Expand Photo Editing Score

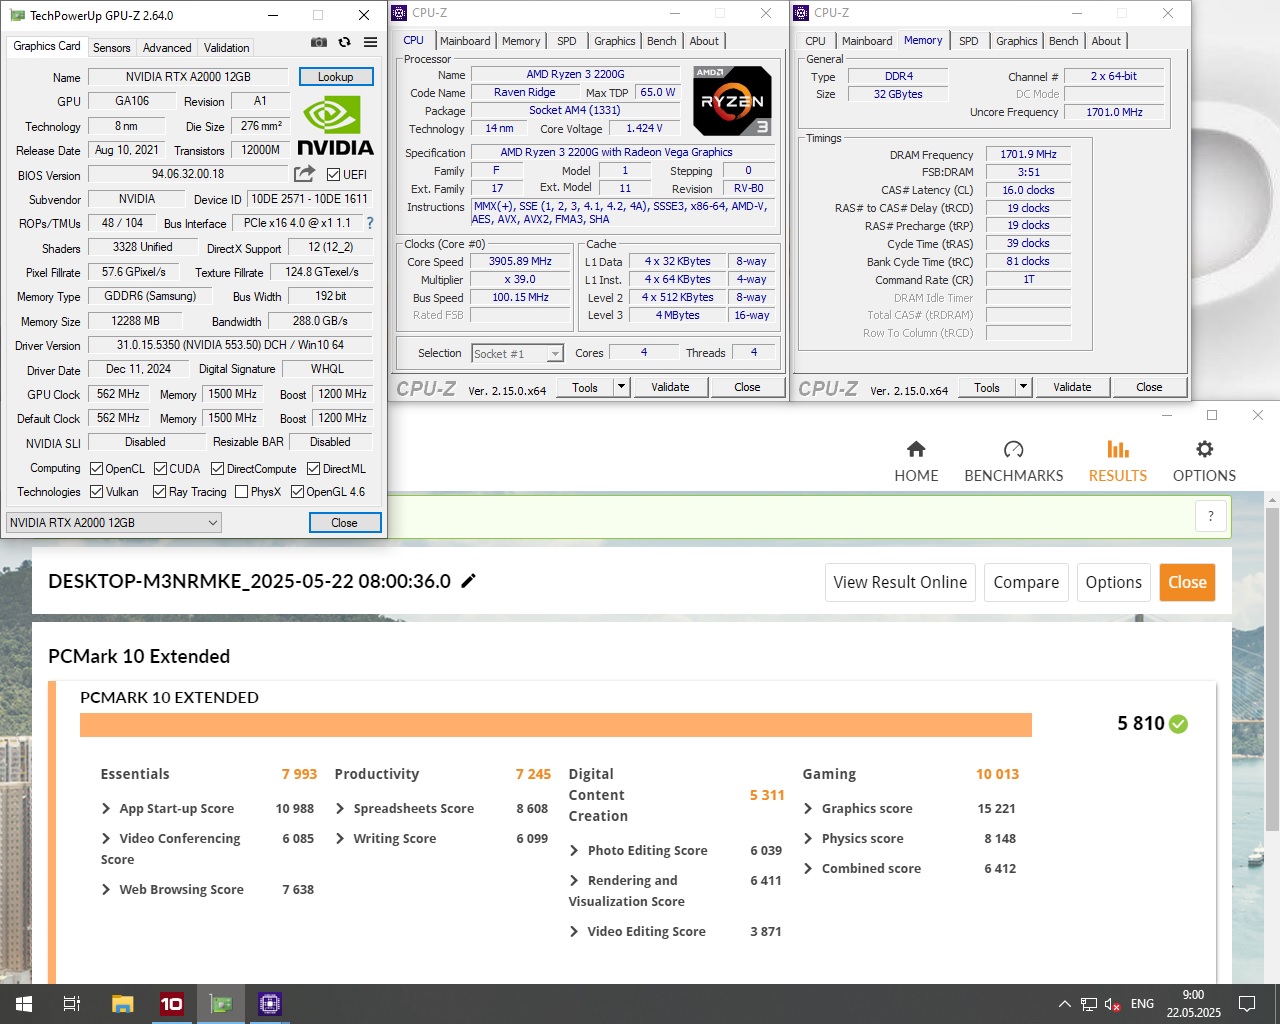574,850
